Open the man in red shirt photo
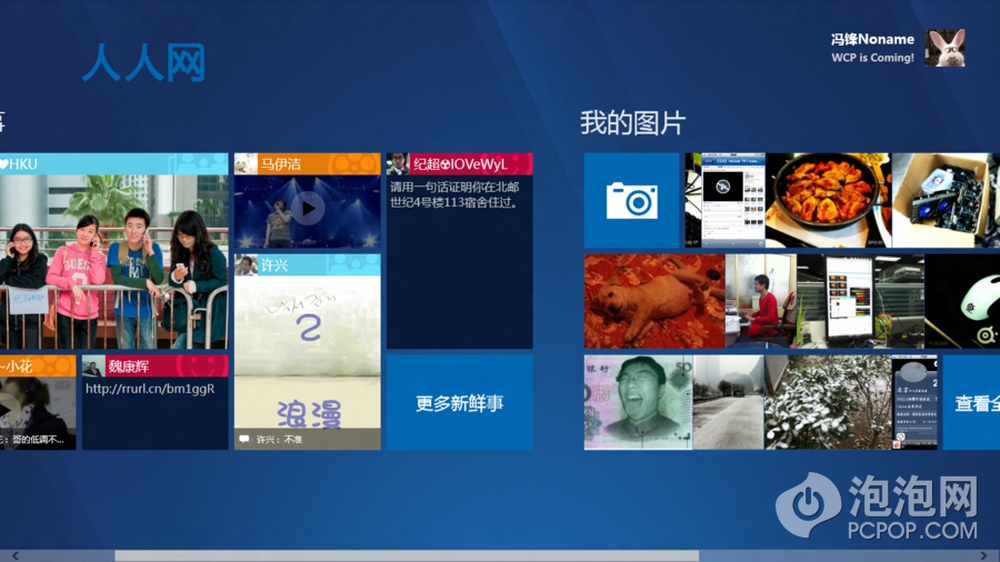 761,301
